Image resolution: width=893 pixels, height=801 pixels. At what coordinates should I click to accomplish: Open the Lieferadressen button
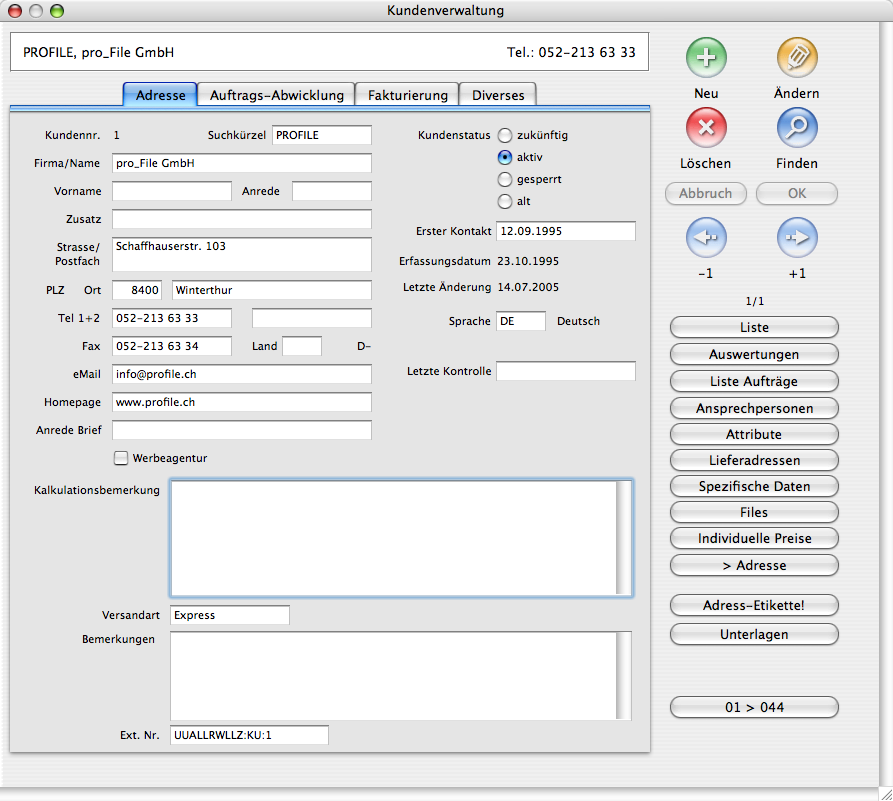click(754, 460)
